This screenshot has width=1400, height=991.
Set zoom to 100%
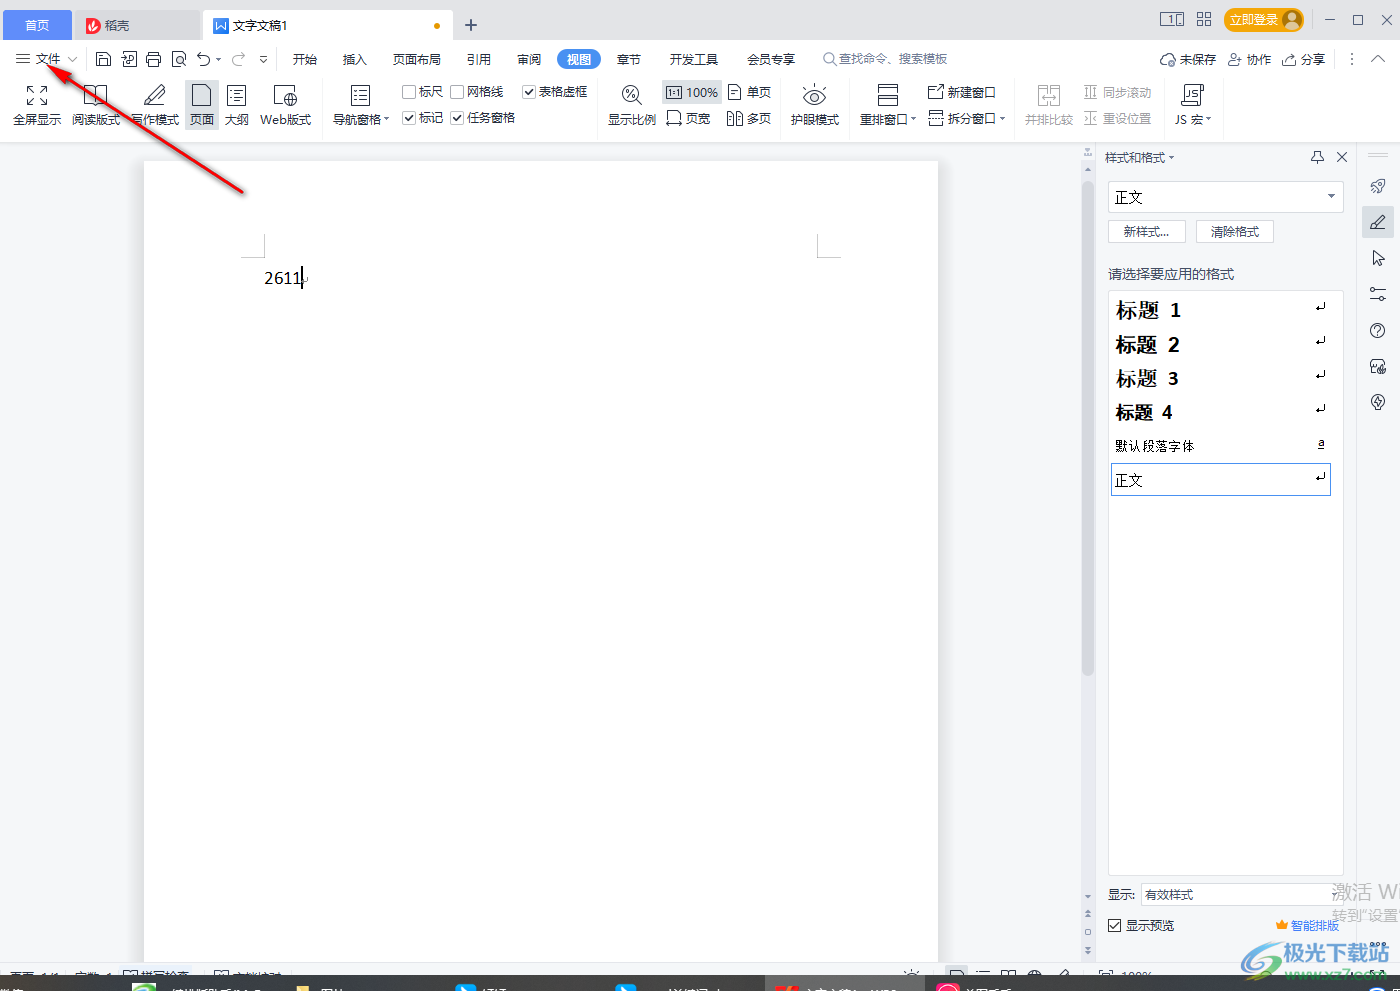pyautogui.click(x=692, y=92)
